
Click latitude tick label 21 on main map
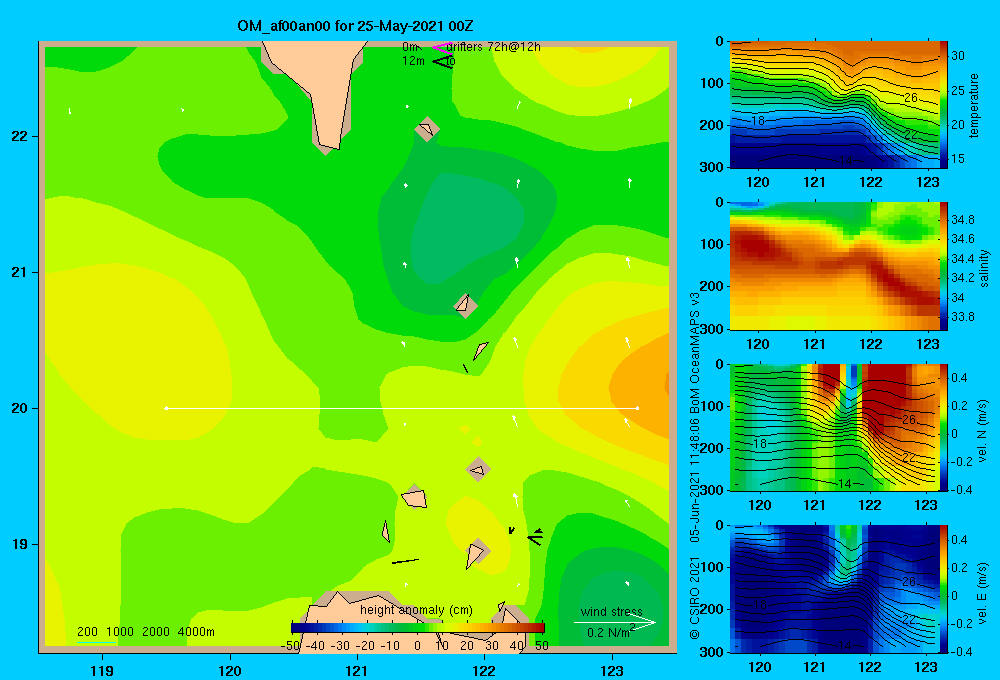coord(19,272)
